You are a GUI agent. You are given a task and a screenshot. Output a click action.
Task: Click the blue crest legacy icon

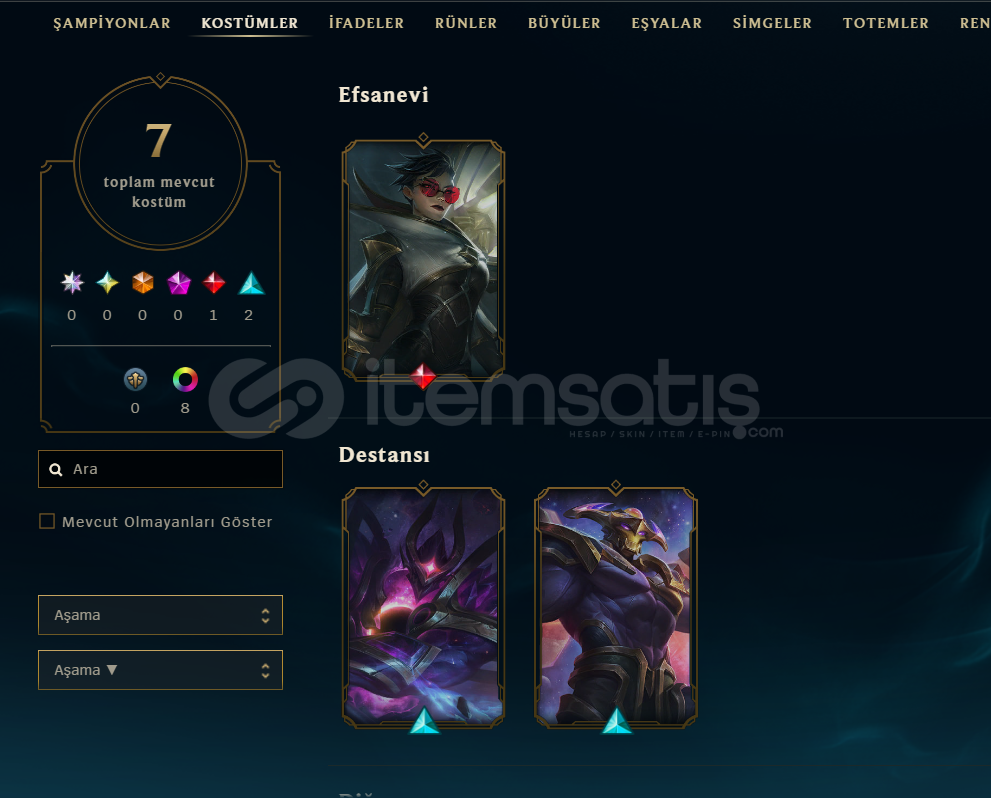pos(135,379)
